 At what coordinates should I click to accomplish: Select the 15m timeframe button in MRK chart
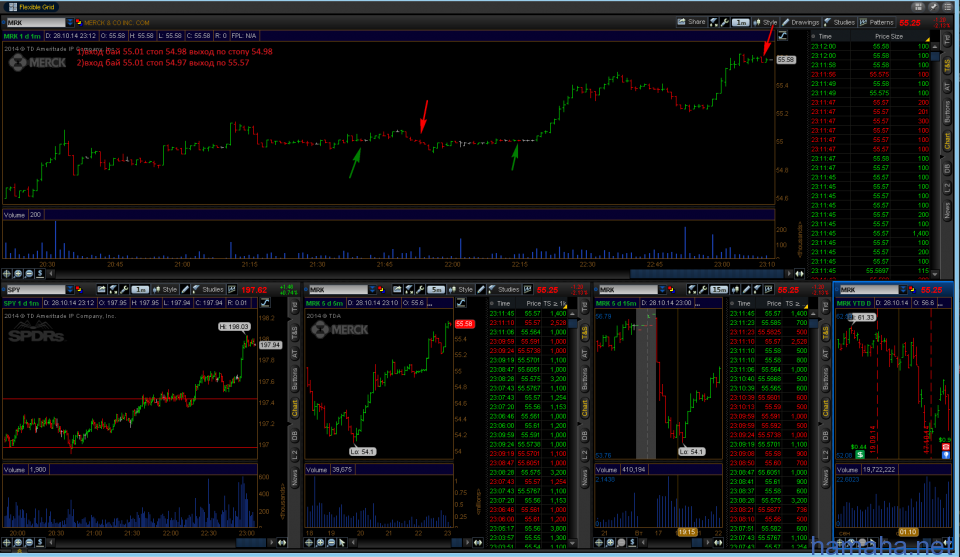click(719, 290)
